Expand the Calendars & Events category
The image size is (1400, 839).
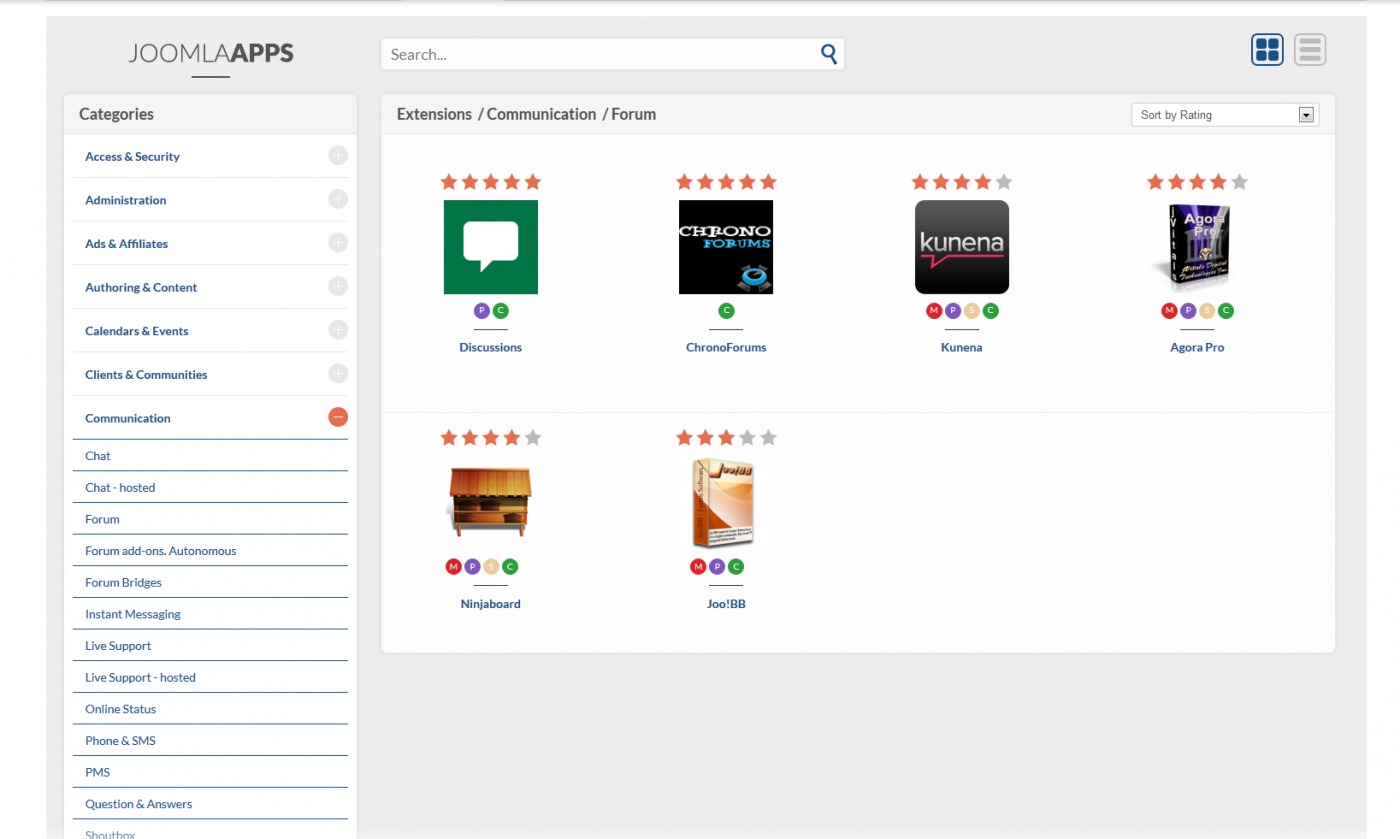(x=338, y=330)
